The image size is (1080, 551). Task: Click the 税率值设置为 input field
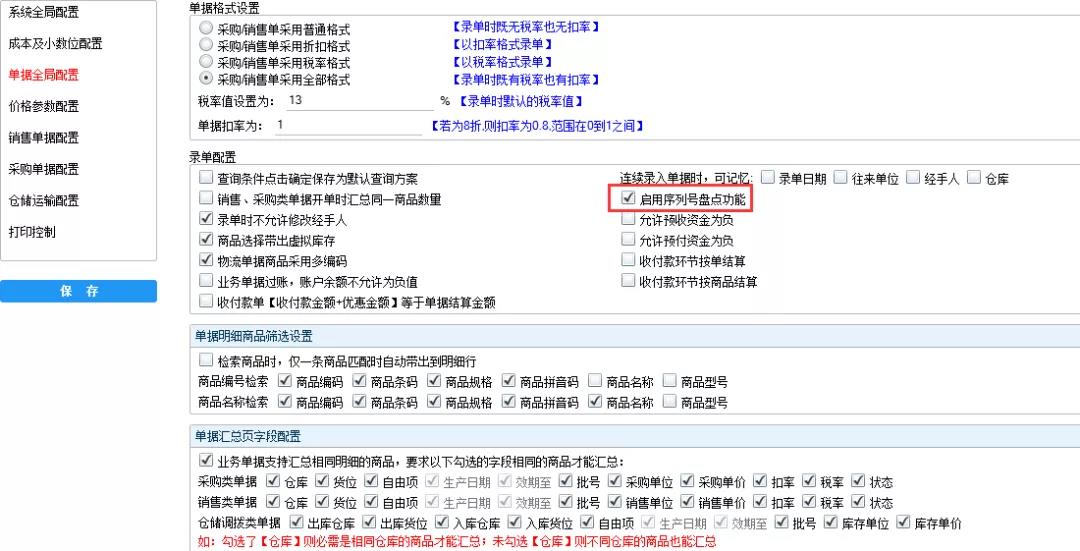355,101
